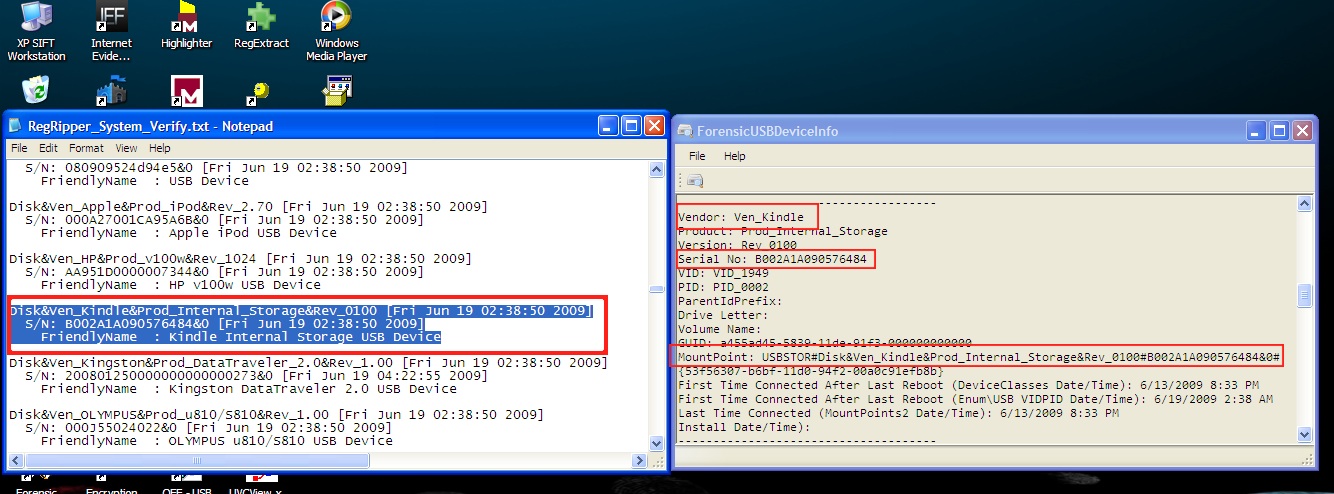
Task: Click the toolbar icon in ForensicUSBDeviceInfo
Action: 695,180
